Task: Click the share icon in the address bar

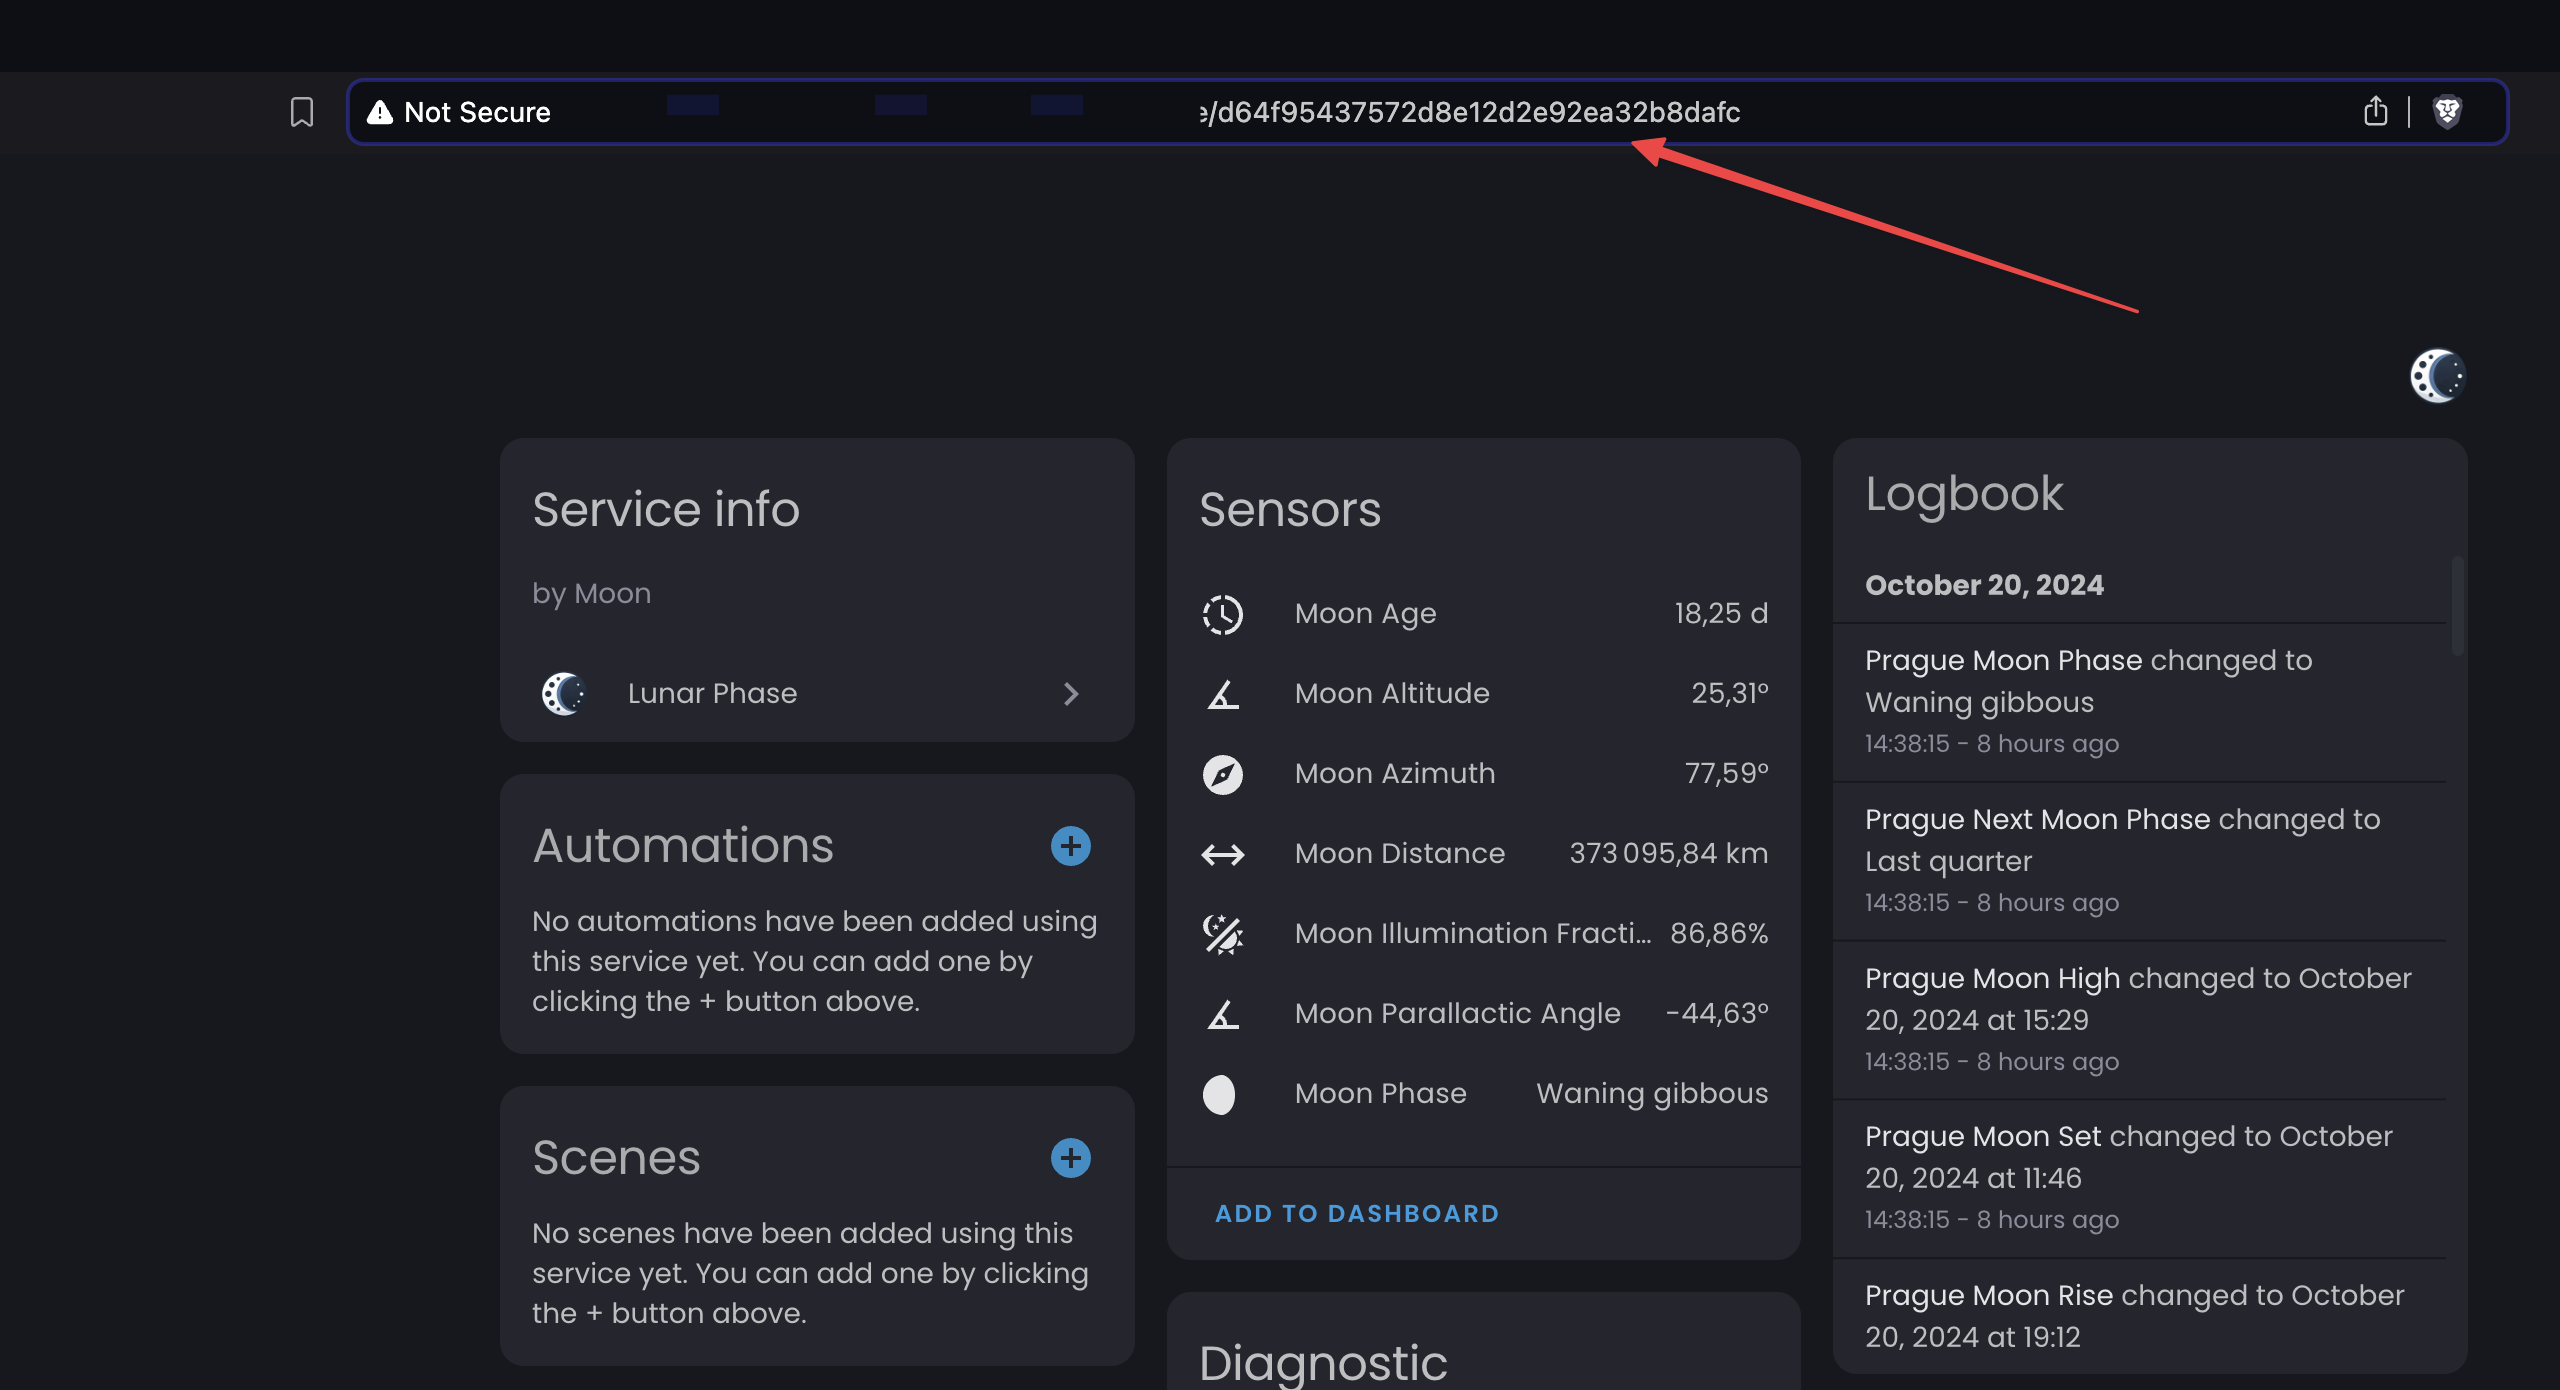Action: (2375, 112)
